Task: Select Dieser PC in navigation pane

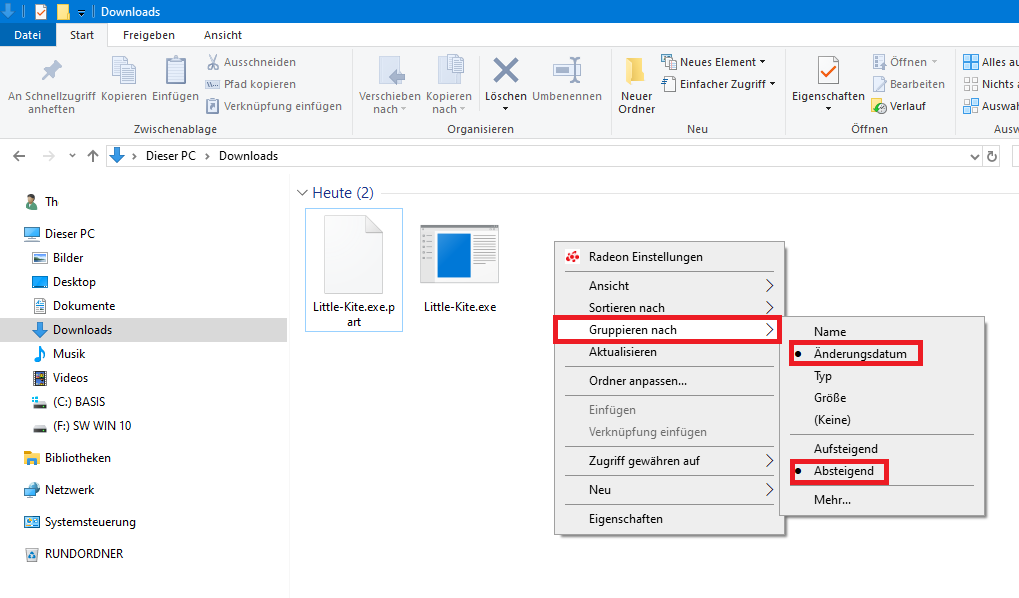Action: 59,233
